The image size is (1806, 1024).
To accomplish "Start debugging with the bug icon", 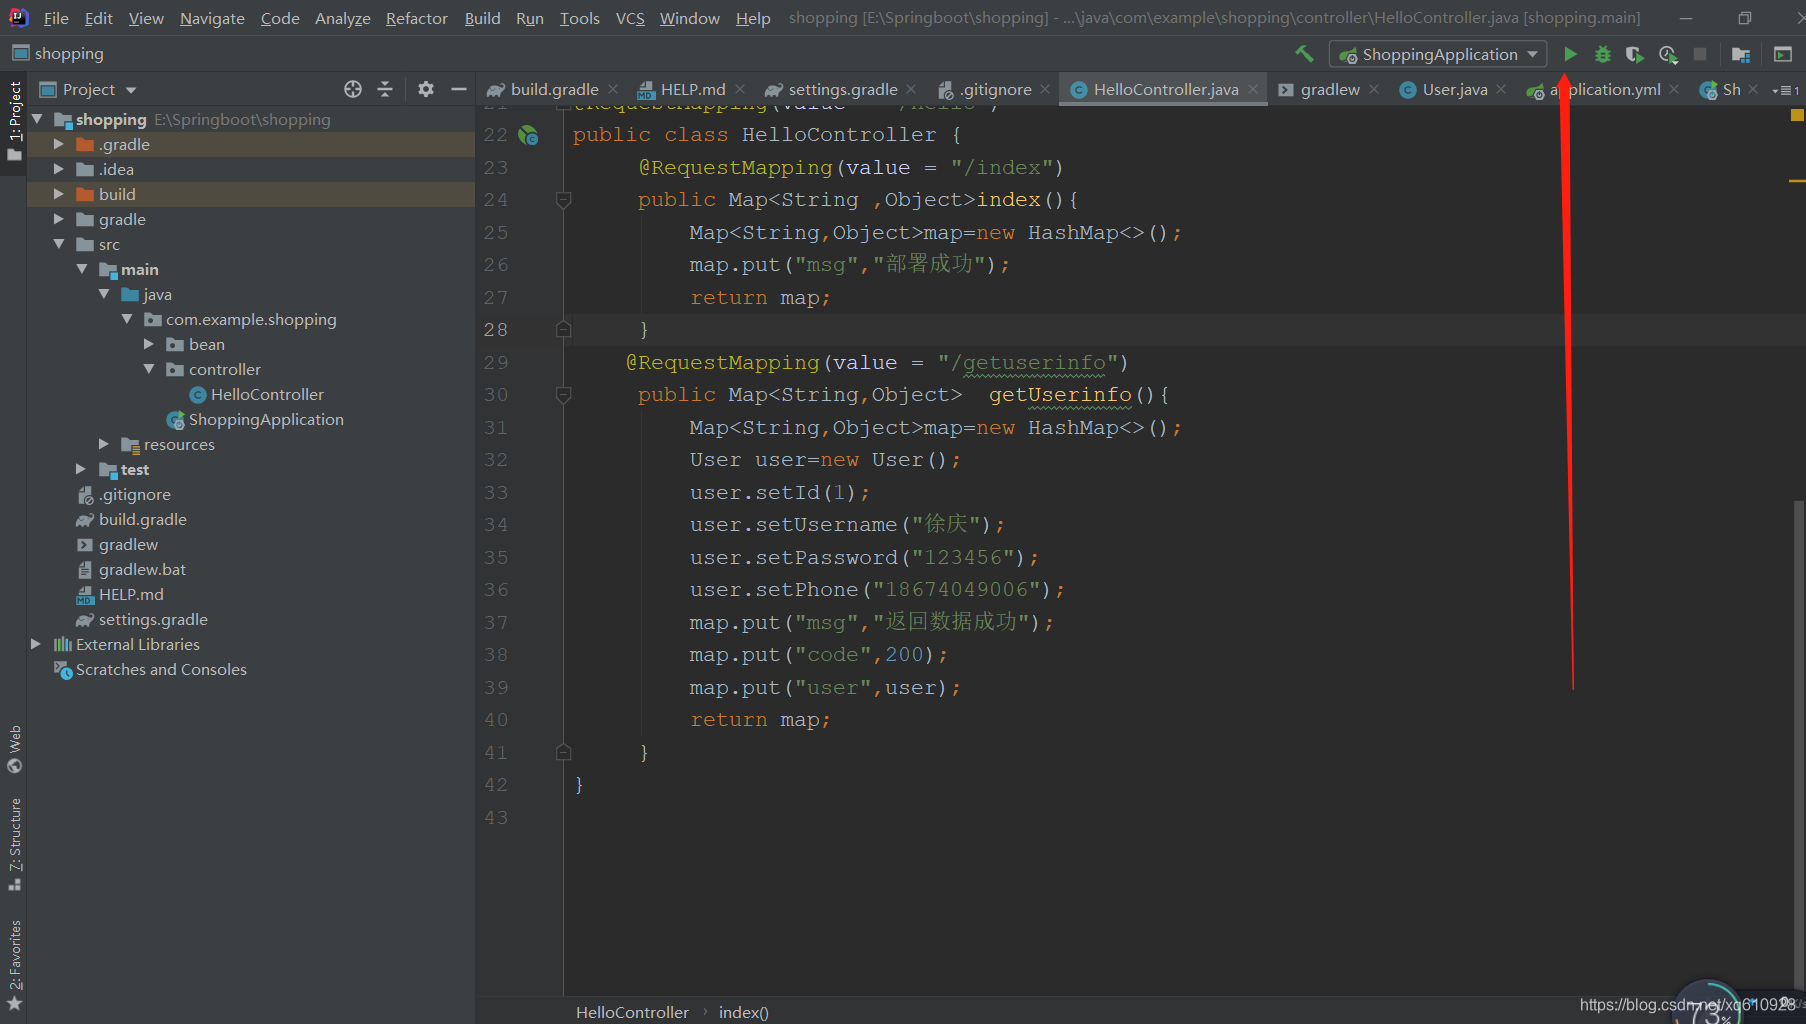I will coord(1602,54).
